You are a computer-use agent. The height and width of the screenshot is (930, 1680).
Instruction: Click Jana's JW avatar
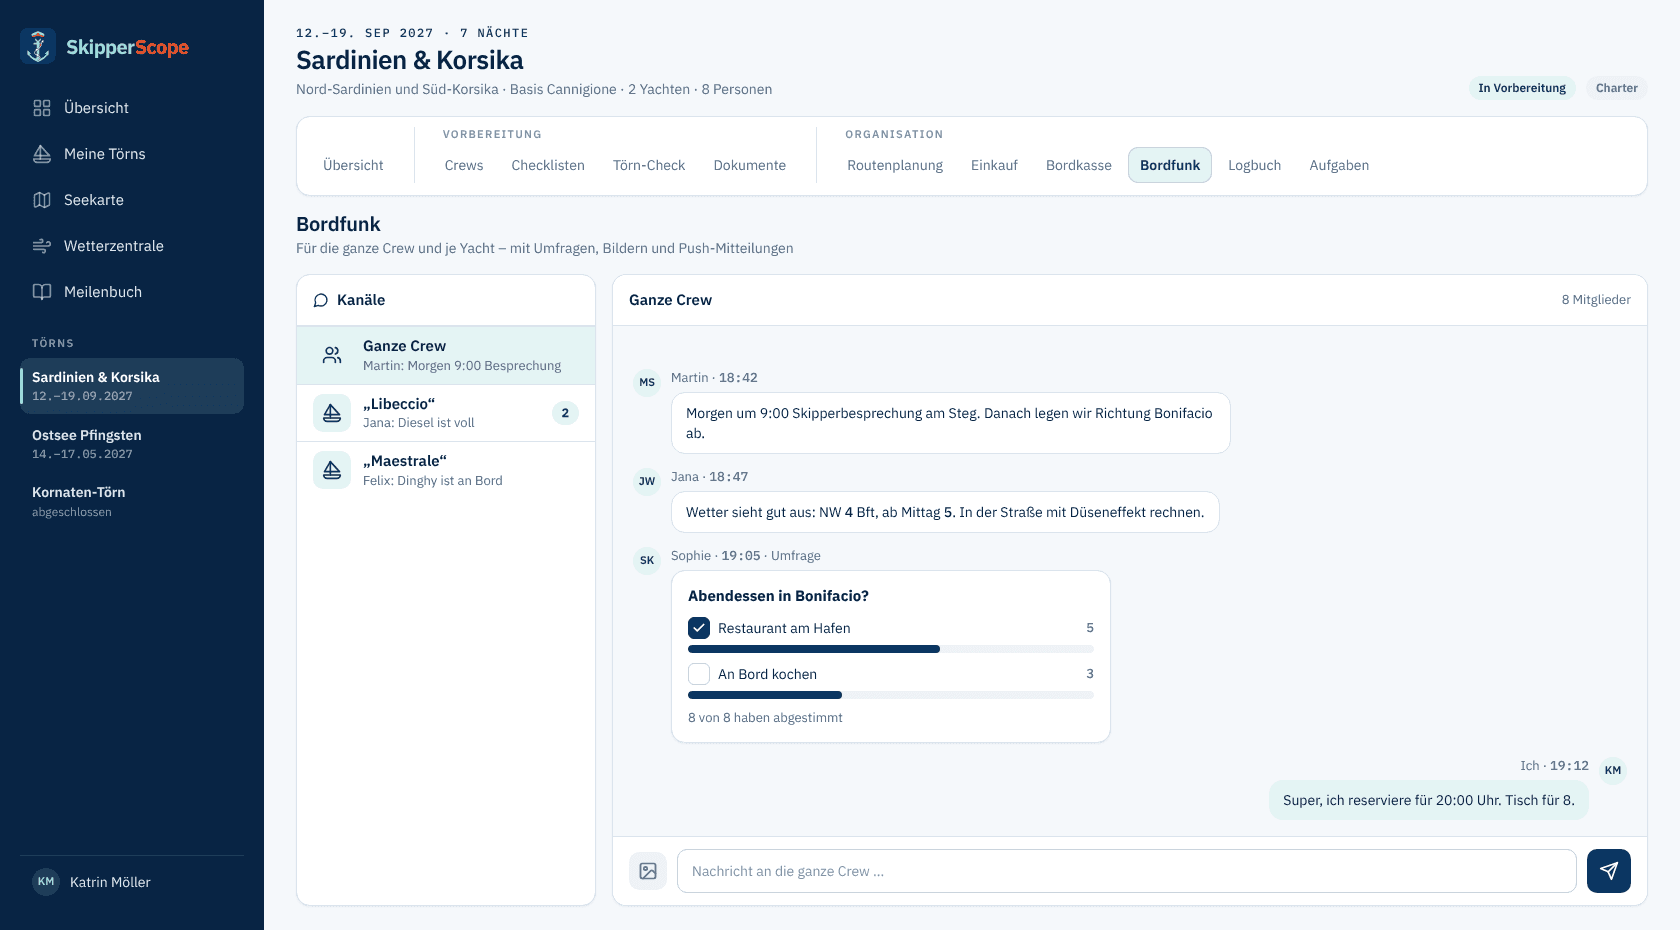[647, 481]
